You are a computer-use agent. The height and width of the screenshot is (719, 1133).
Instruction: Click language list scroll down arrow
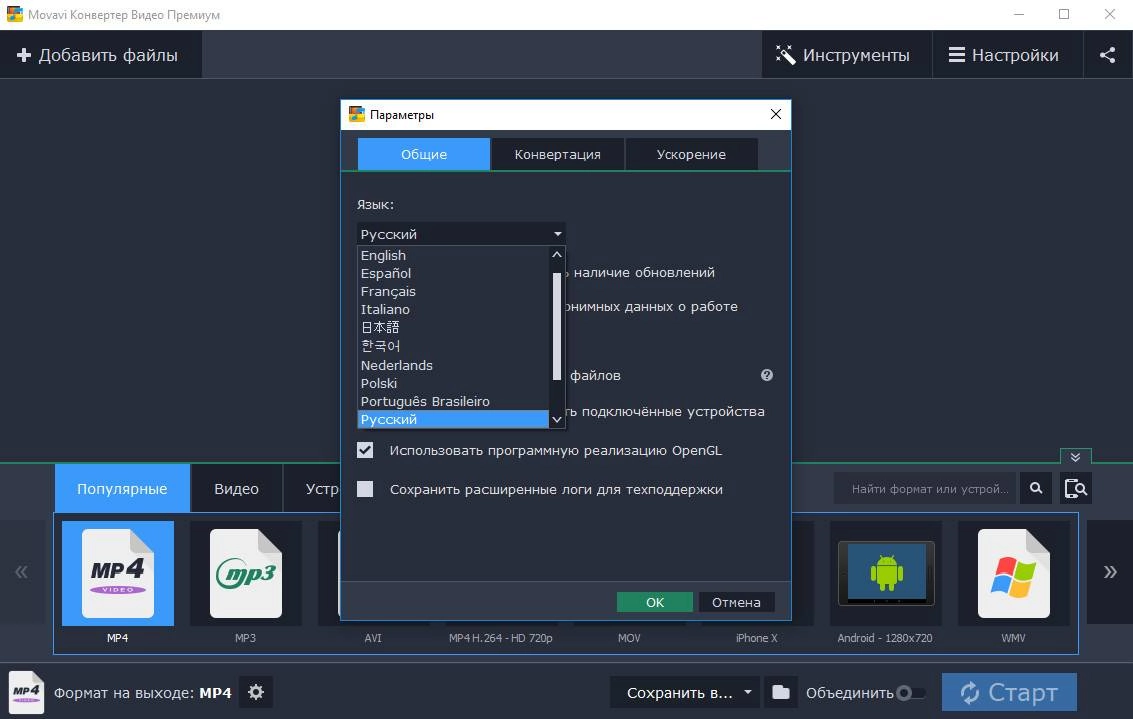click(556, 419)
